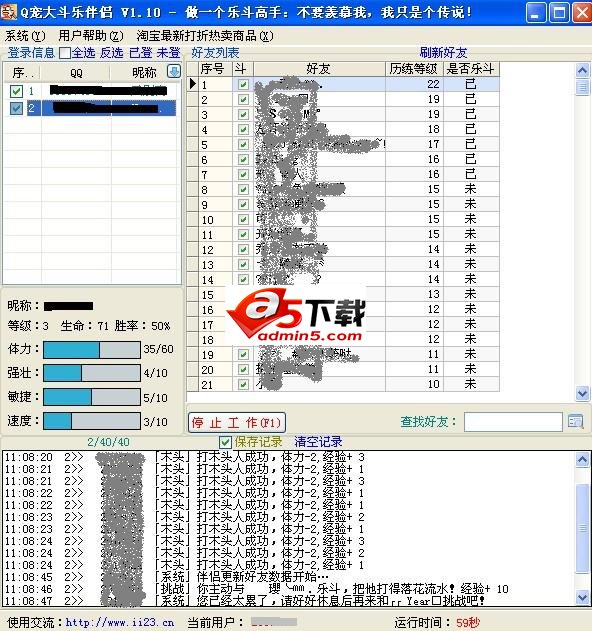The width and height of the screenshot is (592, 631).
Task: Click the 2/40/40 counter text
Action: tap(108, 442)
